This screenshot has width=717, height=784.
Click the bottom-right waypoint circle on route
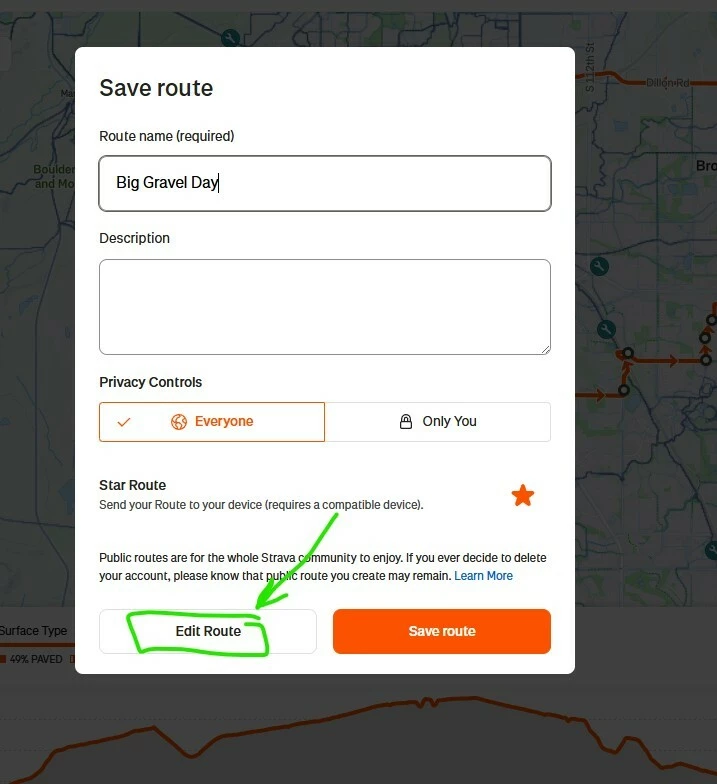(x=706, y=360)
